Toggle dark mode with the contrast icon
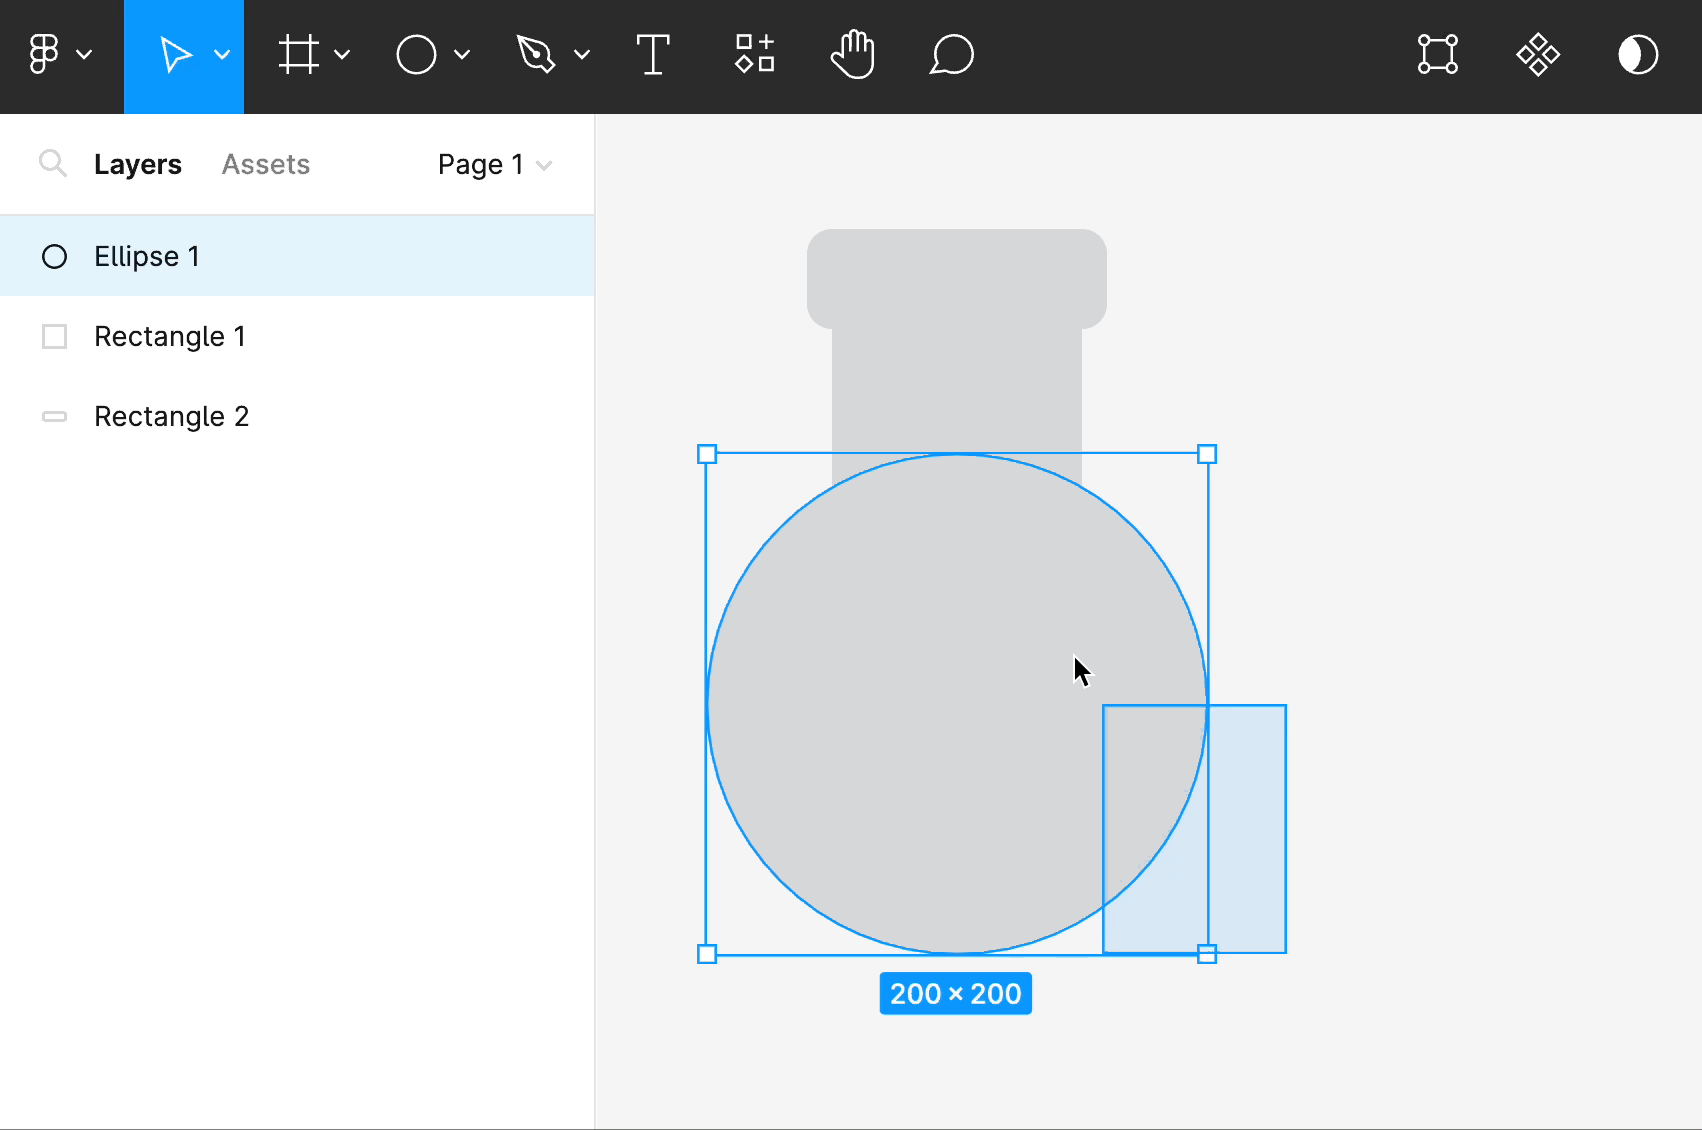Screen dimensions: 1702x1130 [x=1639, y=55]
